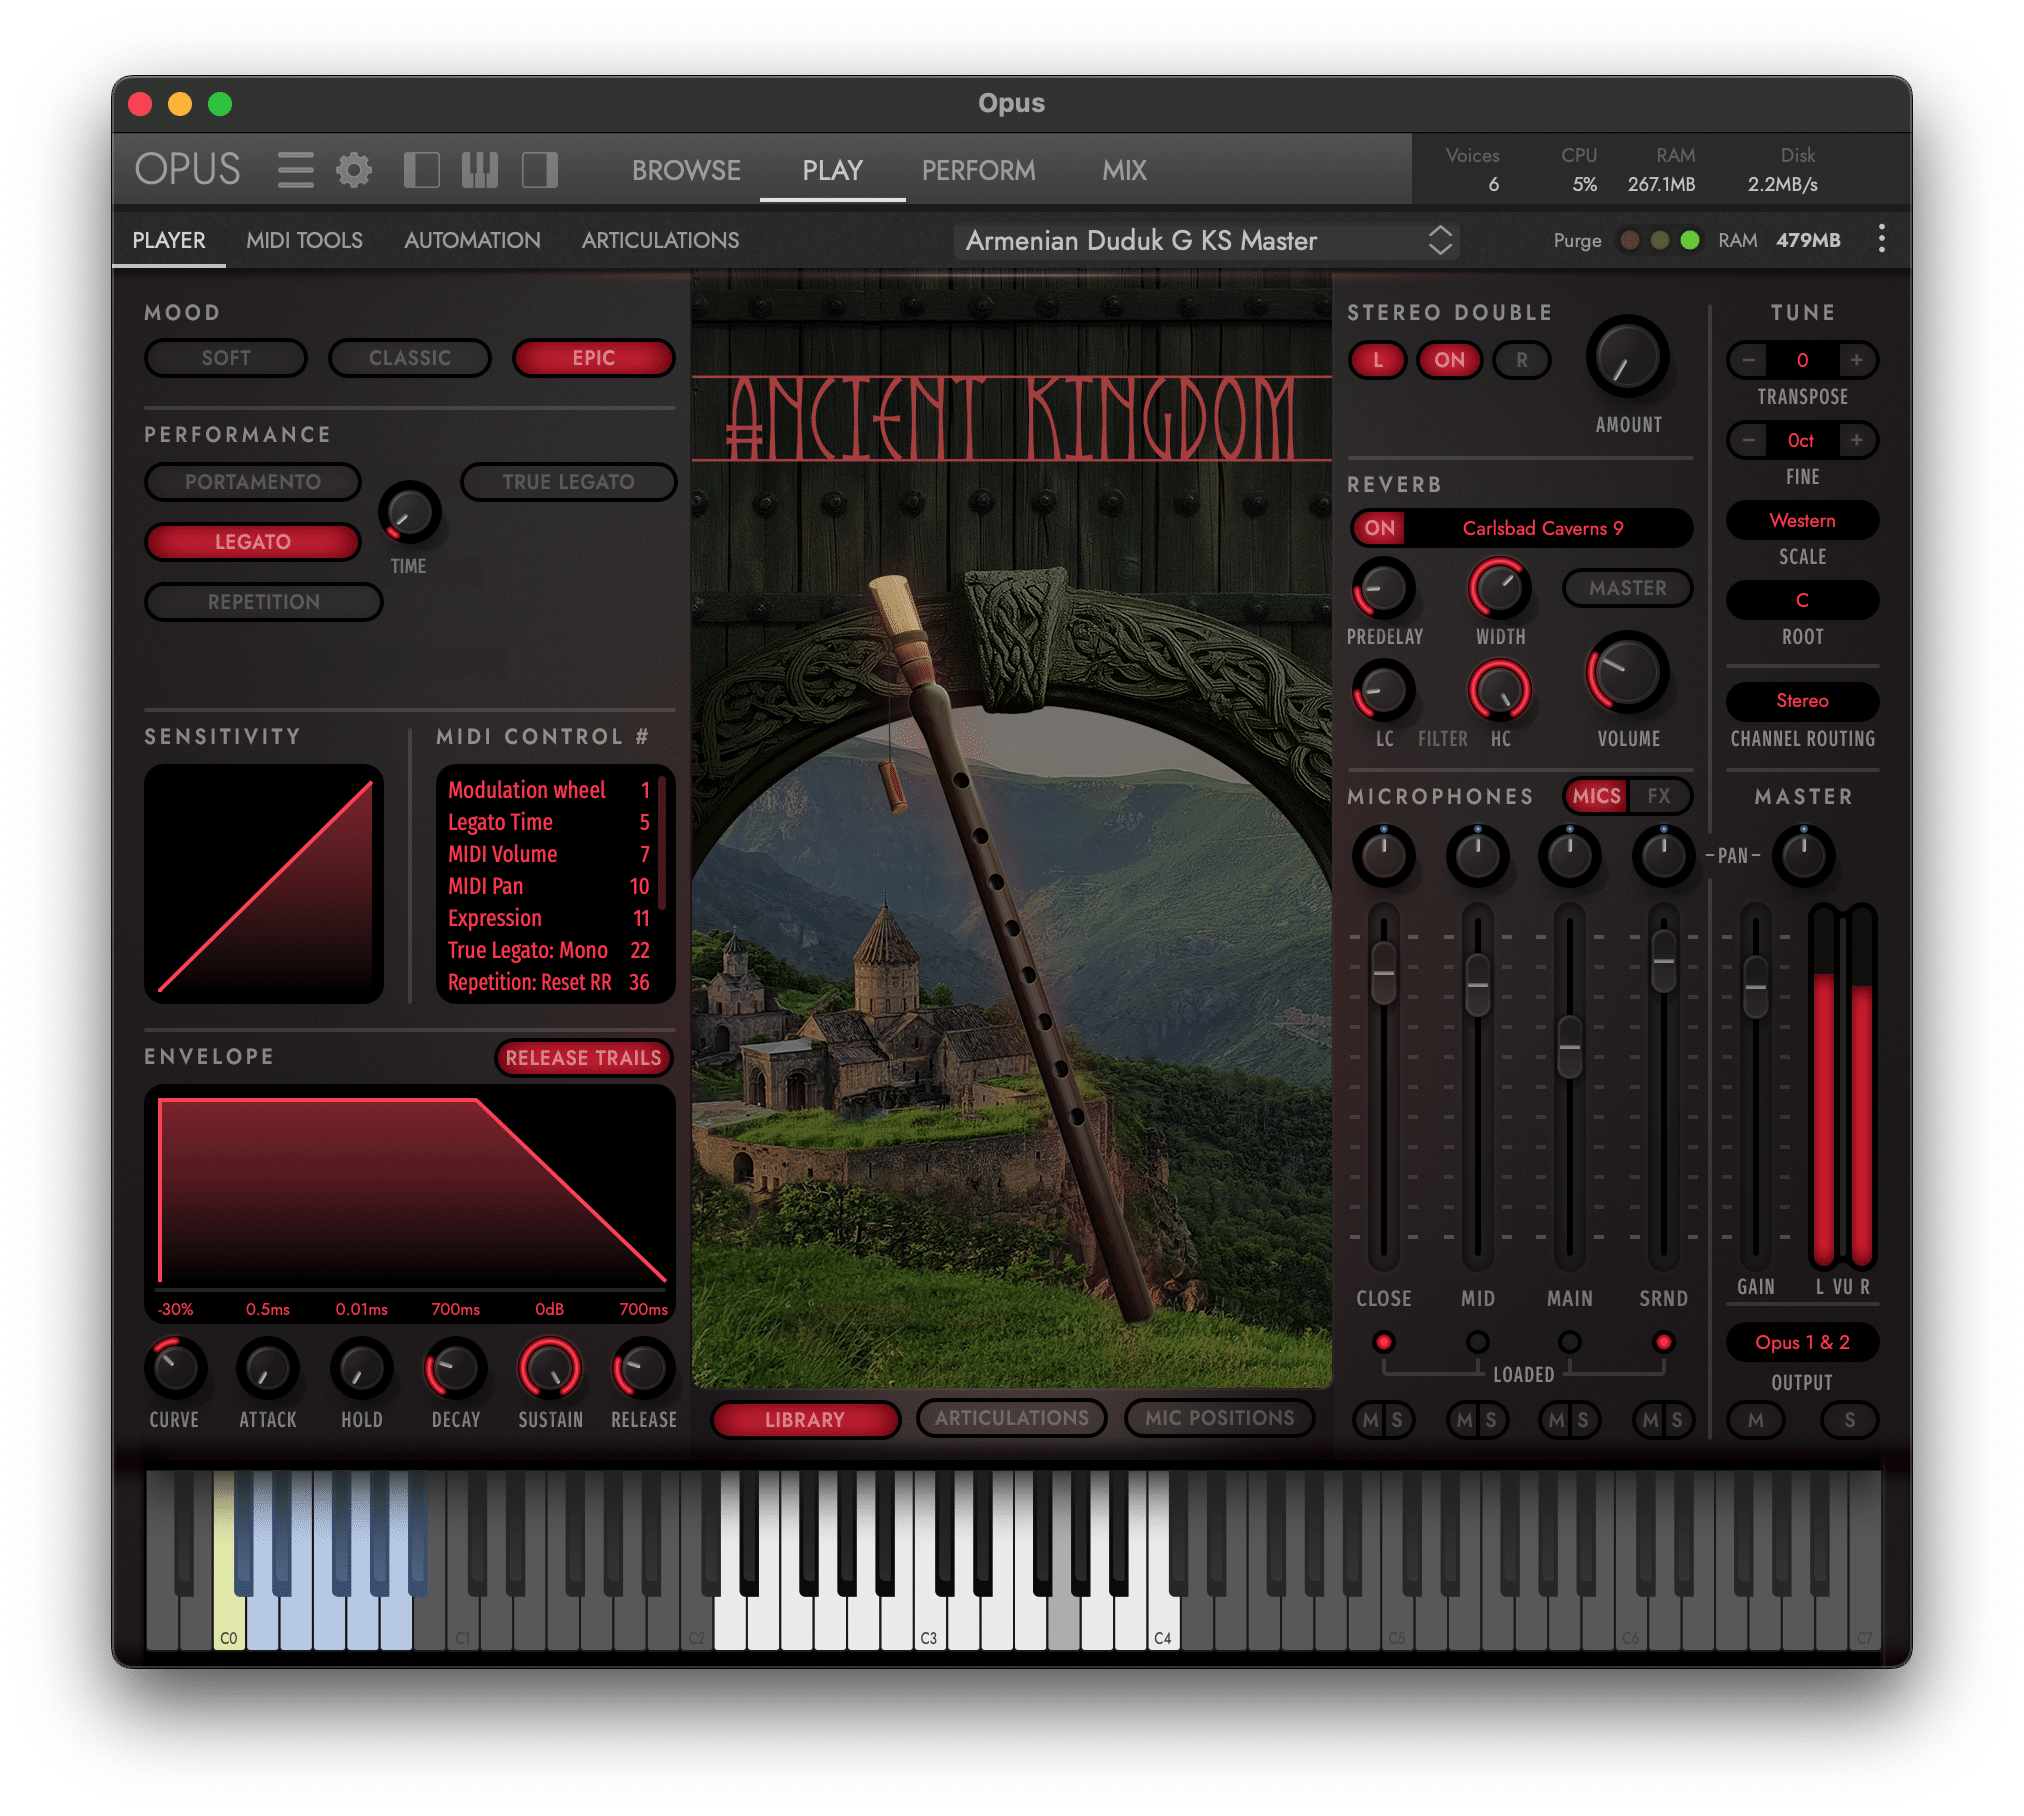Open the Stereo channel routing dropdown
2024x1816 pixels.
pos(1802,700)
